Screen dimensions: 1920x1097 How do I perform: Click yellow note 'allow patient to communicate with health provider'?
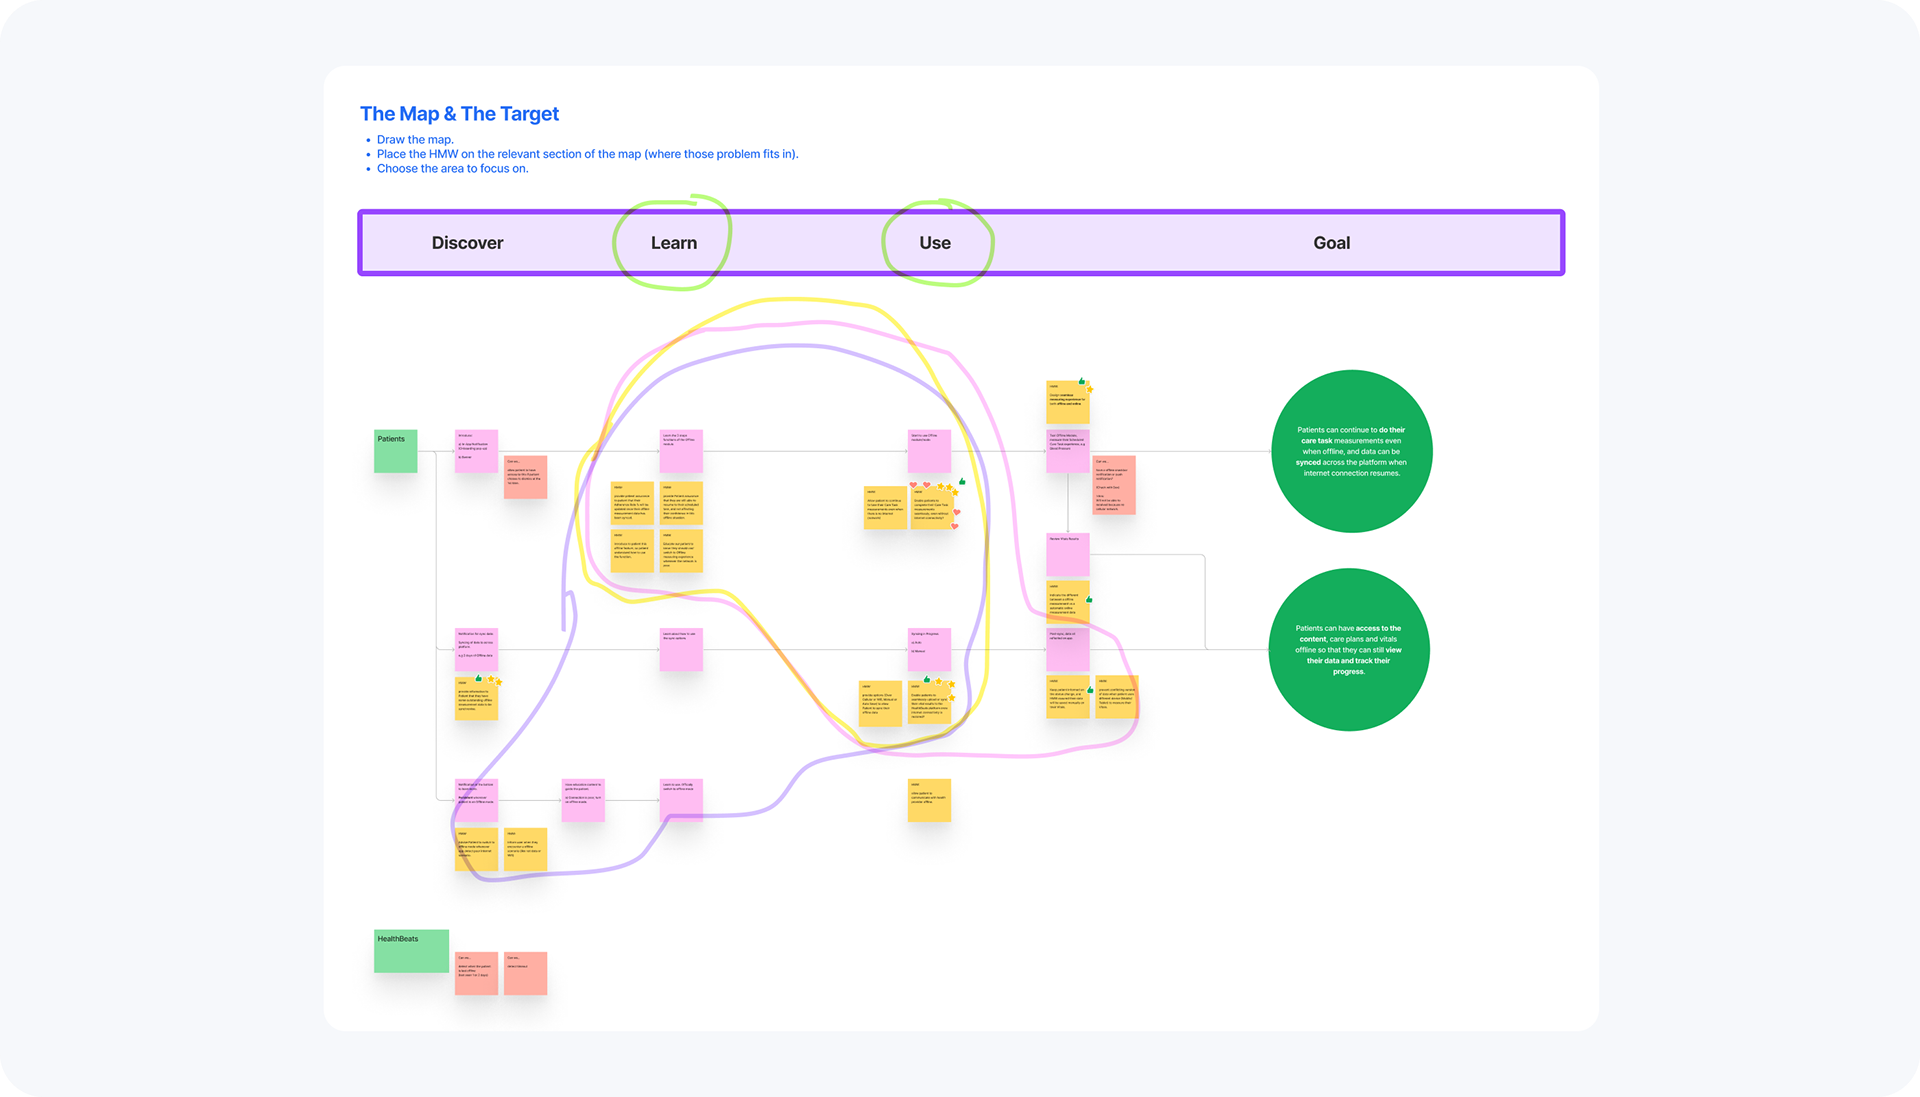pyautogui.click(x=929, y=801)
